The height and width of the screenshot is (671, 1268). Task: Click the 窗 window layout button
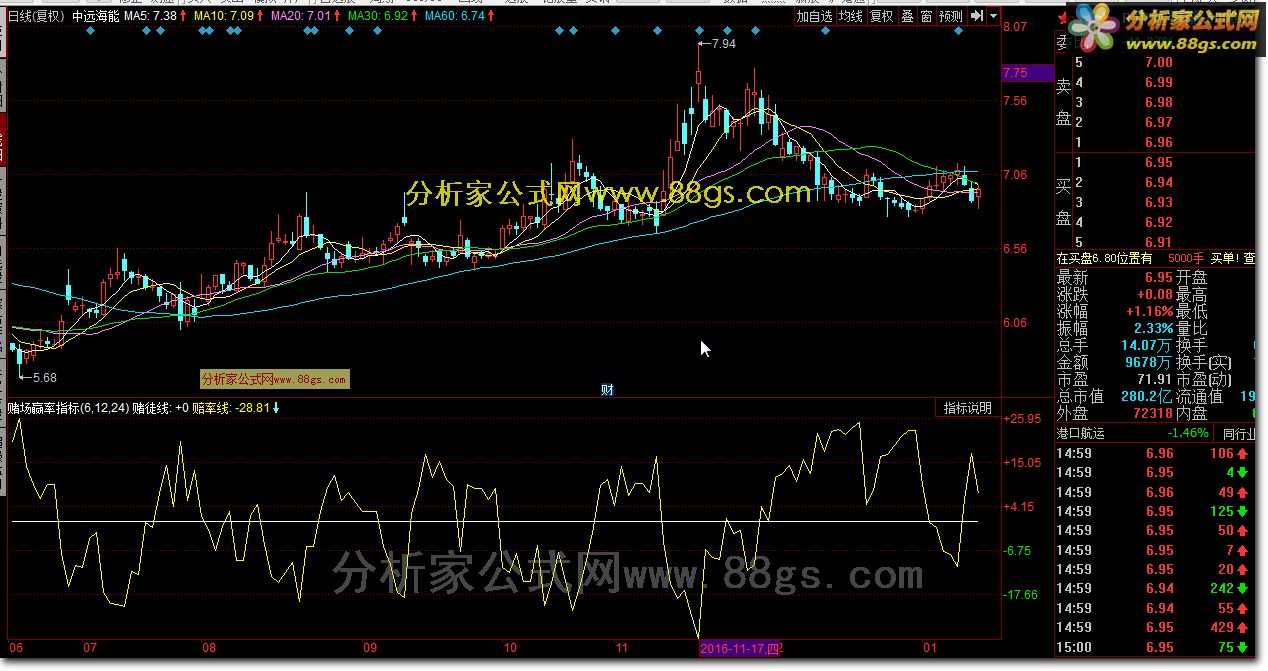pyautogui.click(x=927, y=16)
